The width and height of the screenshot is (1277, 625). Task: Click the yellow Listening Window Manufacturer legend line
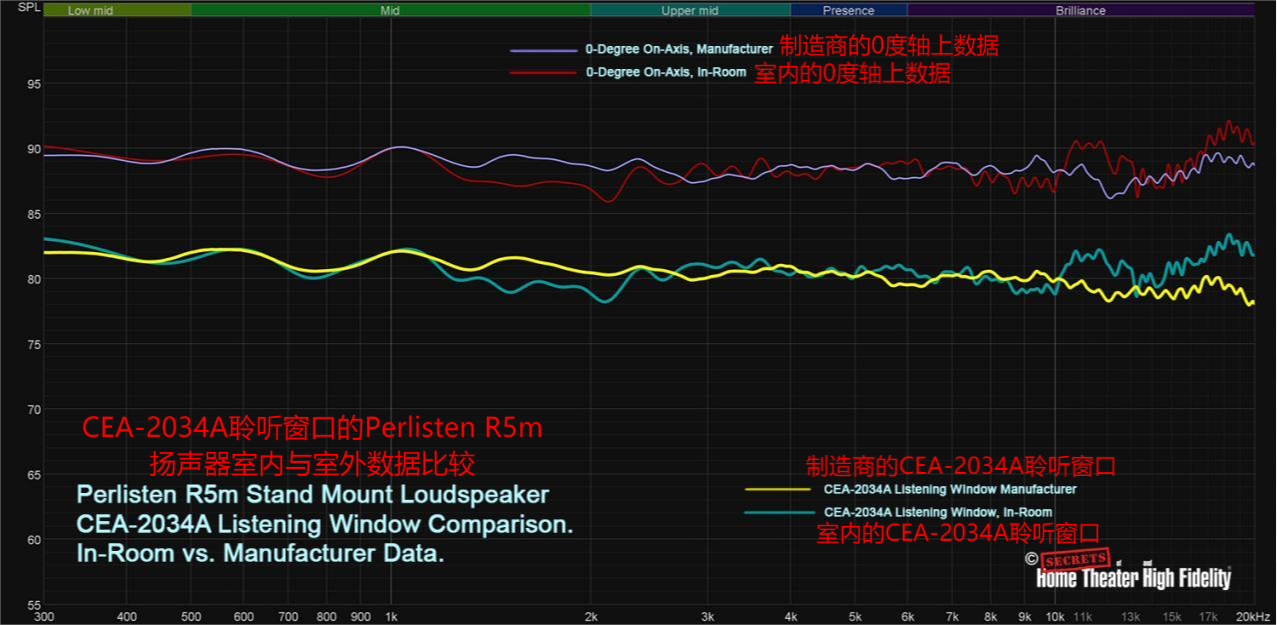pos(776,490)
